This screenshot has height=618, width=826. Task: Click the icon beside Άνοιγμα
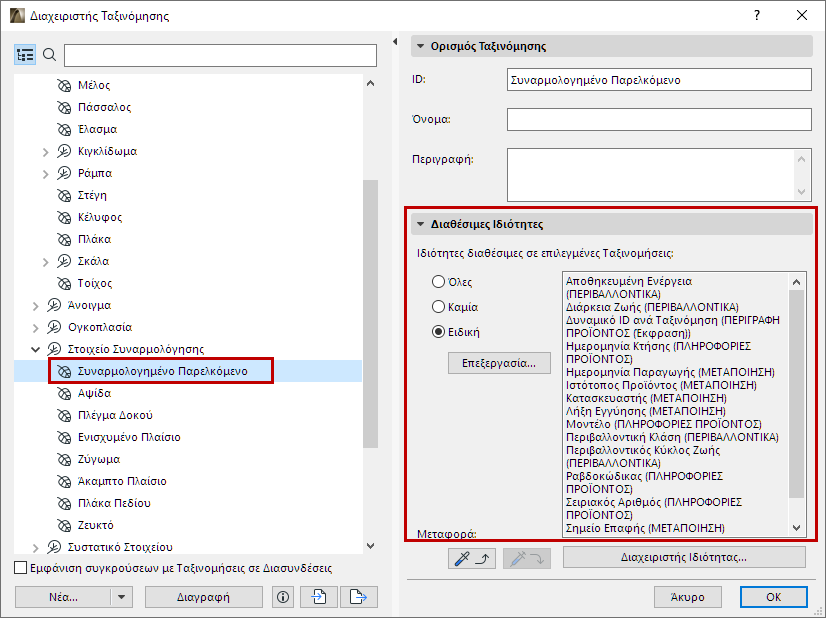pyautogui.click(x=54, y=306)
